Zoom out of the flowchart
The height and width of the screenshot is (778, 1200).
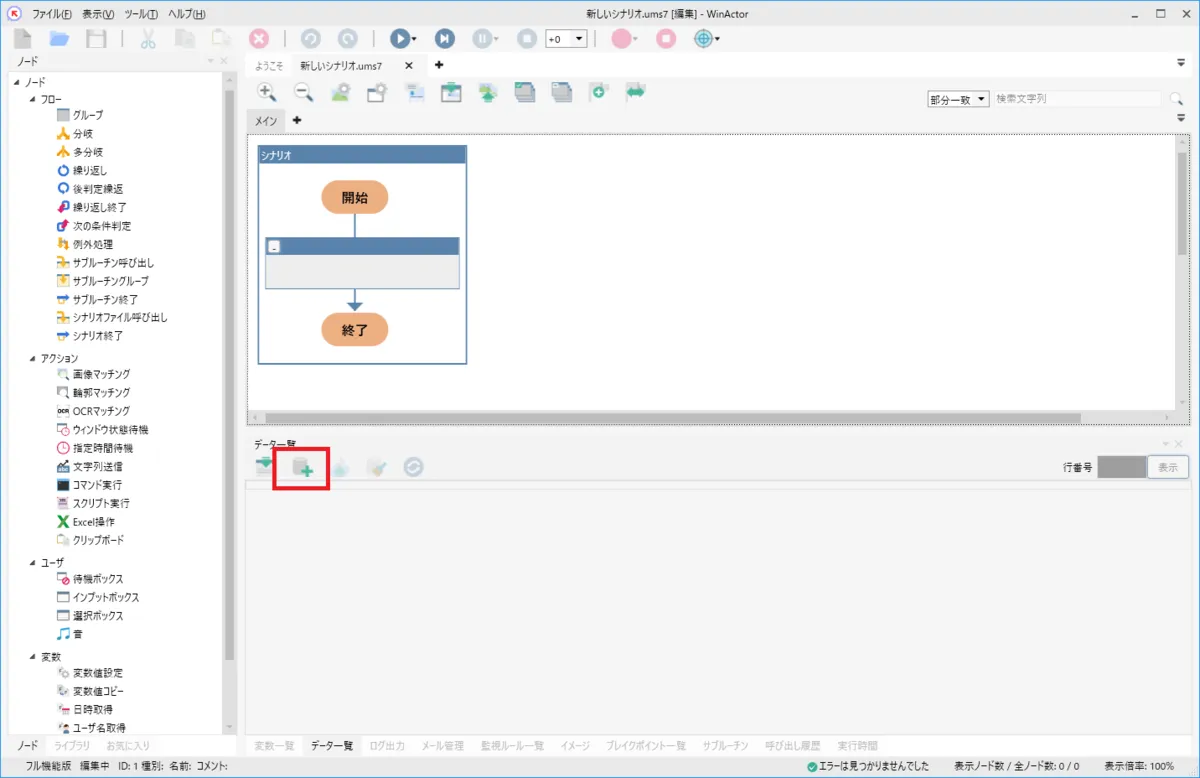point(302,92)
